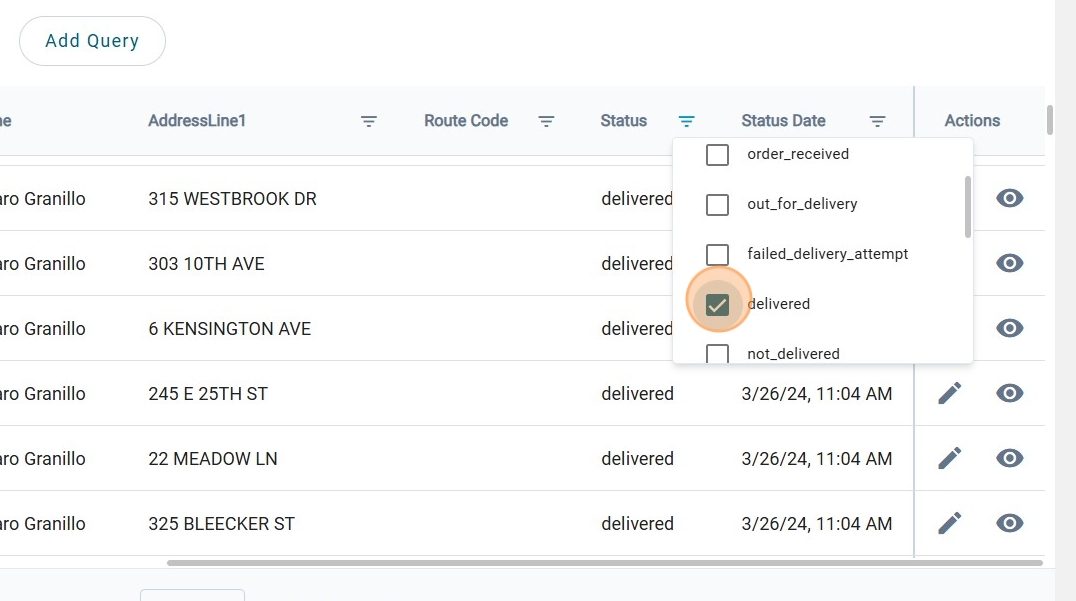Viewport: 1076px width, 601px height.
Task: Open the Status Date column filter
Action: 877,121
